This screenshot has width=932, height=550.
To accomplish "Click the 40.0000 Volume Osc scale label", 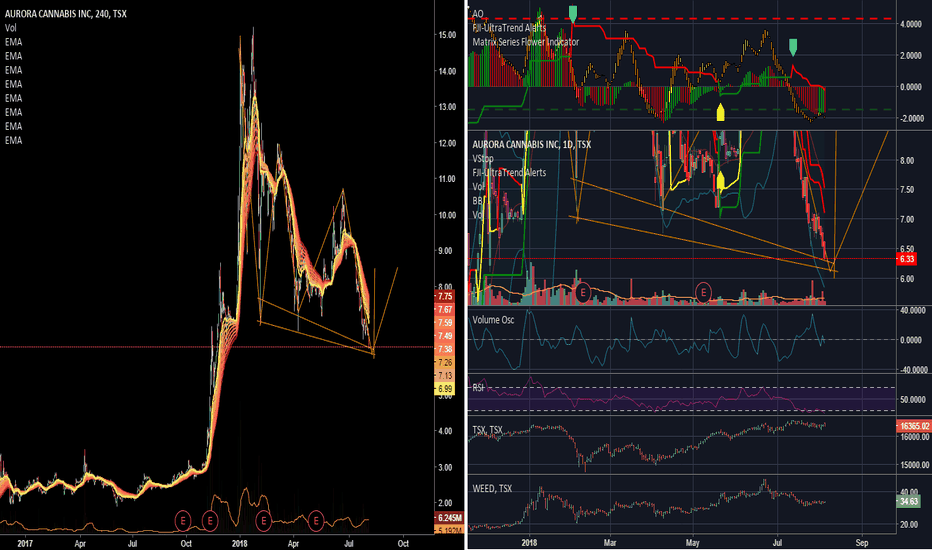I will [x=913, y=310].
